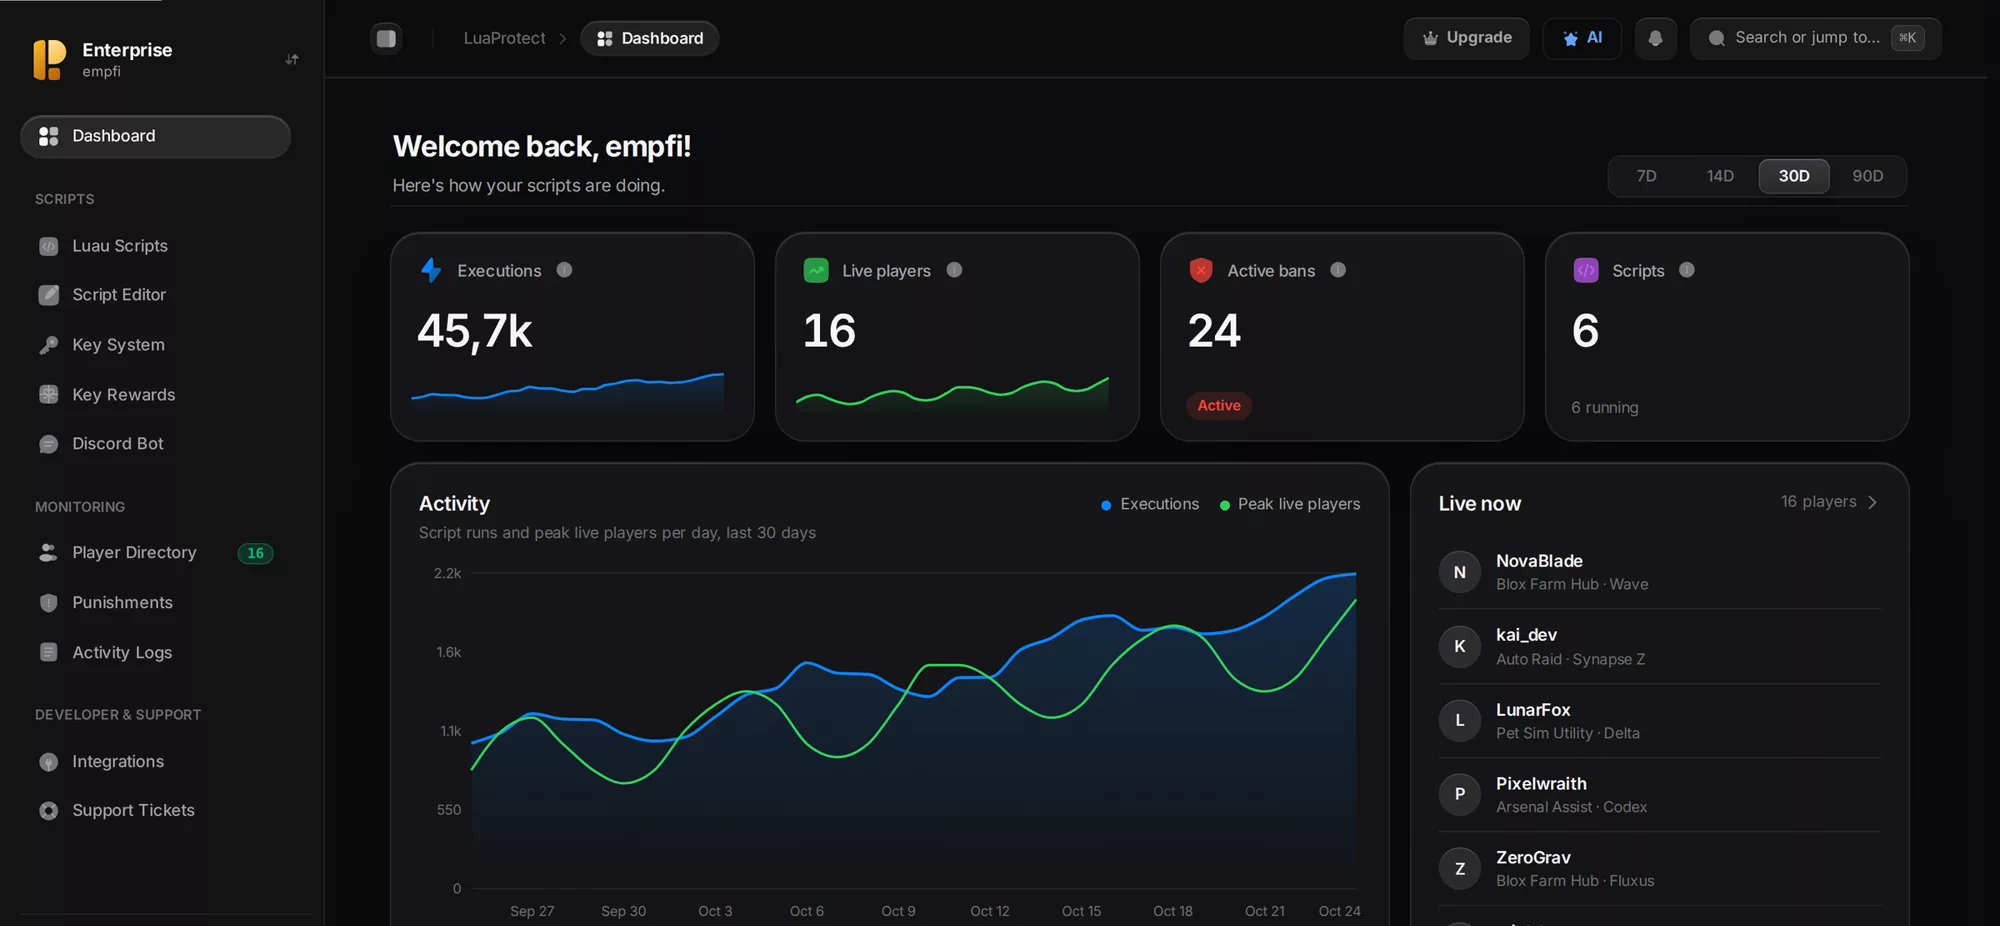Open Key Rewards section
Viewport: 2000px width, 926px height.
click(155, 395)
